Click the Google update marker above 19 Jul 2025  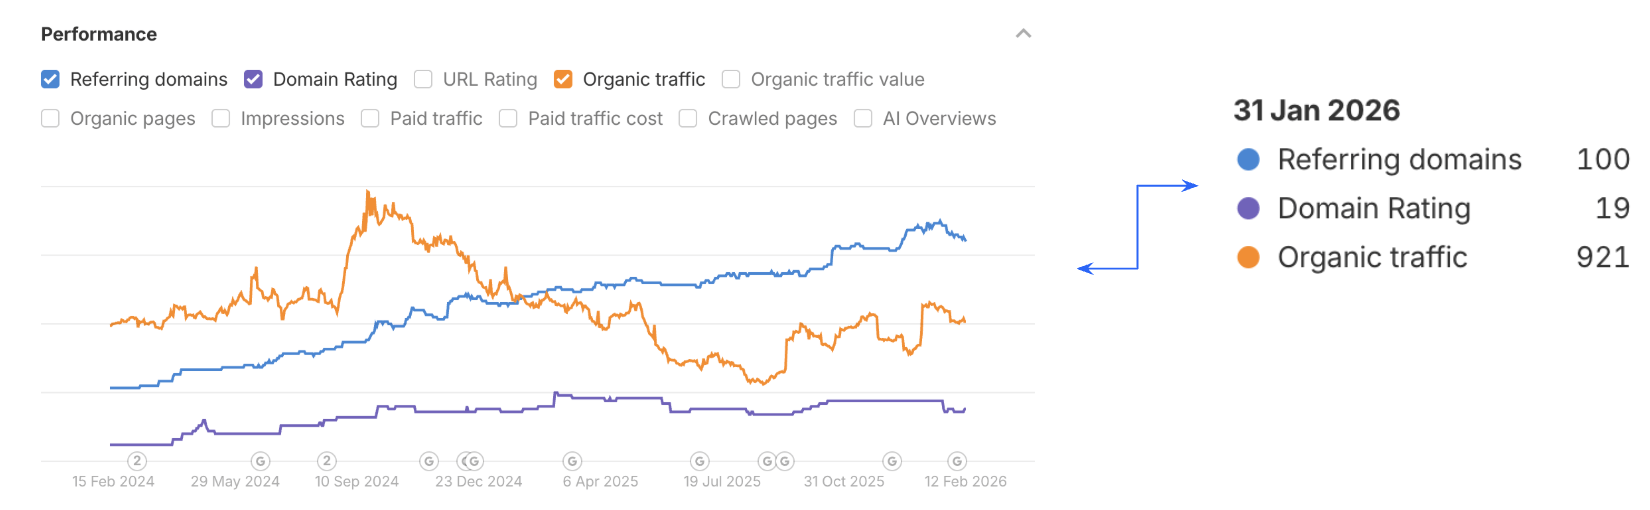(x=700, y=461)
